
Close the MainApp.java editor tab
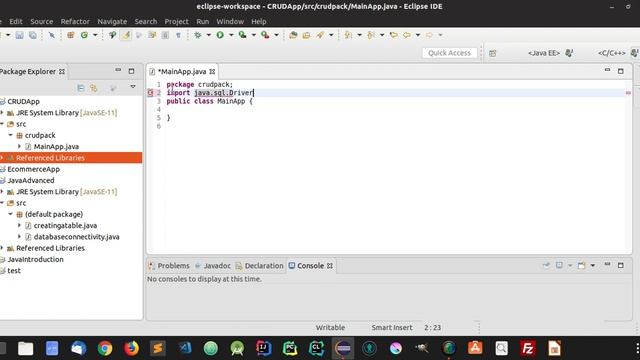212,72
